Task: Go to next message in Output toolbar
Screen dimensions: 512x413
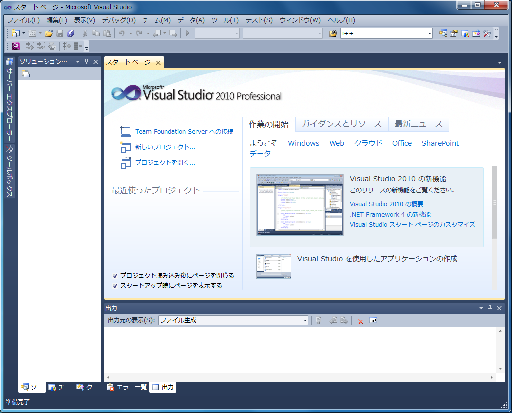Action: pos(344,321)
